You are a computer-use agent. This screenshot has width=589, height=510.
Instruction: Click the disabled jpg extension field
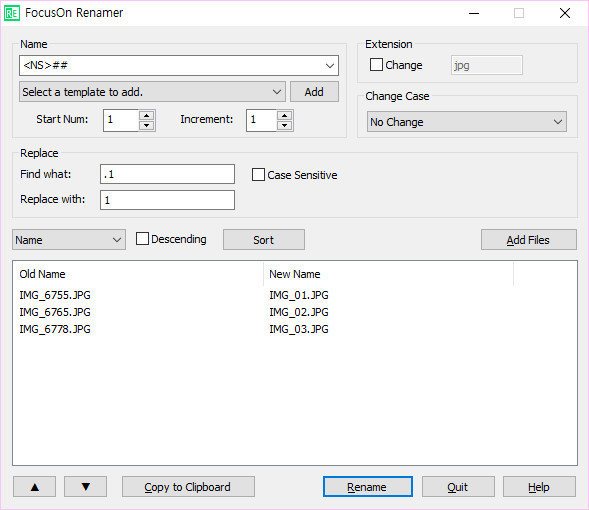(486, 65)
